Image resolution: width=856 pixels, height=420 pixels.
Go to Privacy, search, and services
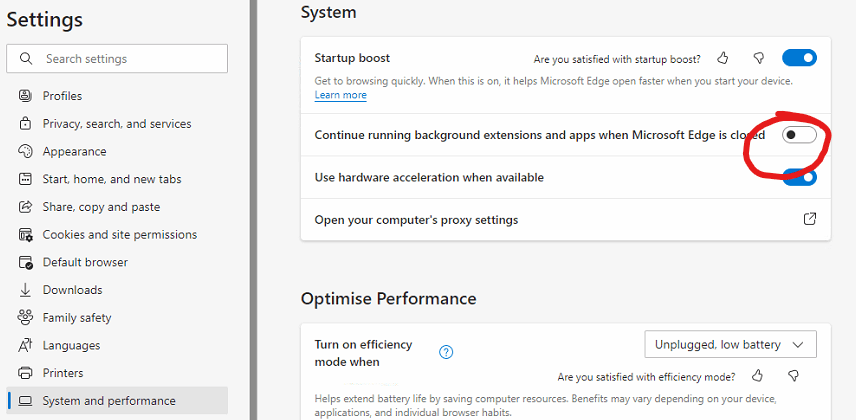tap(117, 124)
